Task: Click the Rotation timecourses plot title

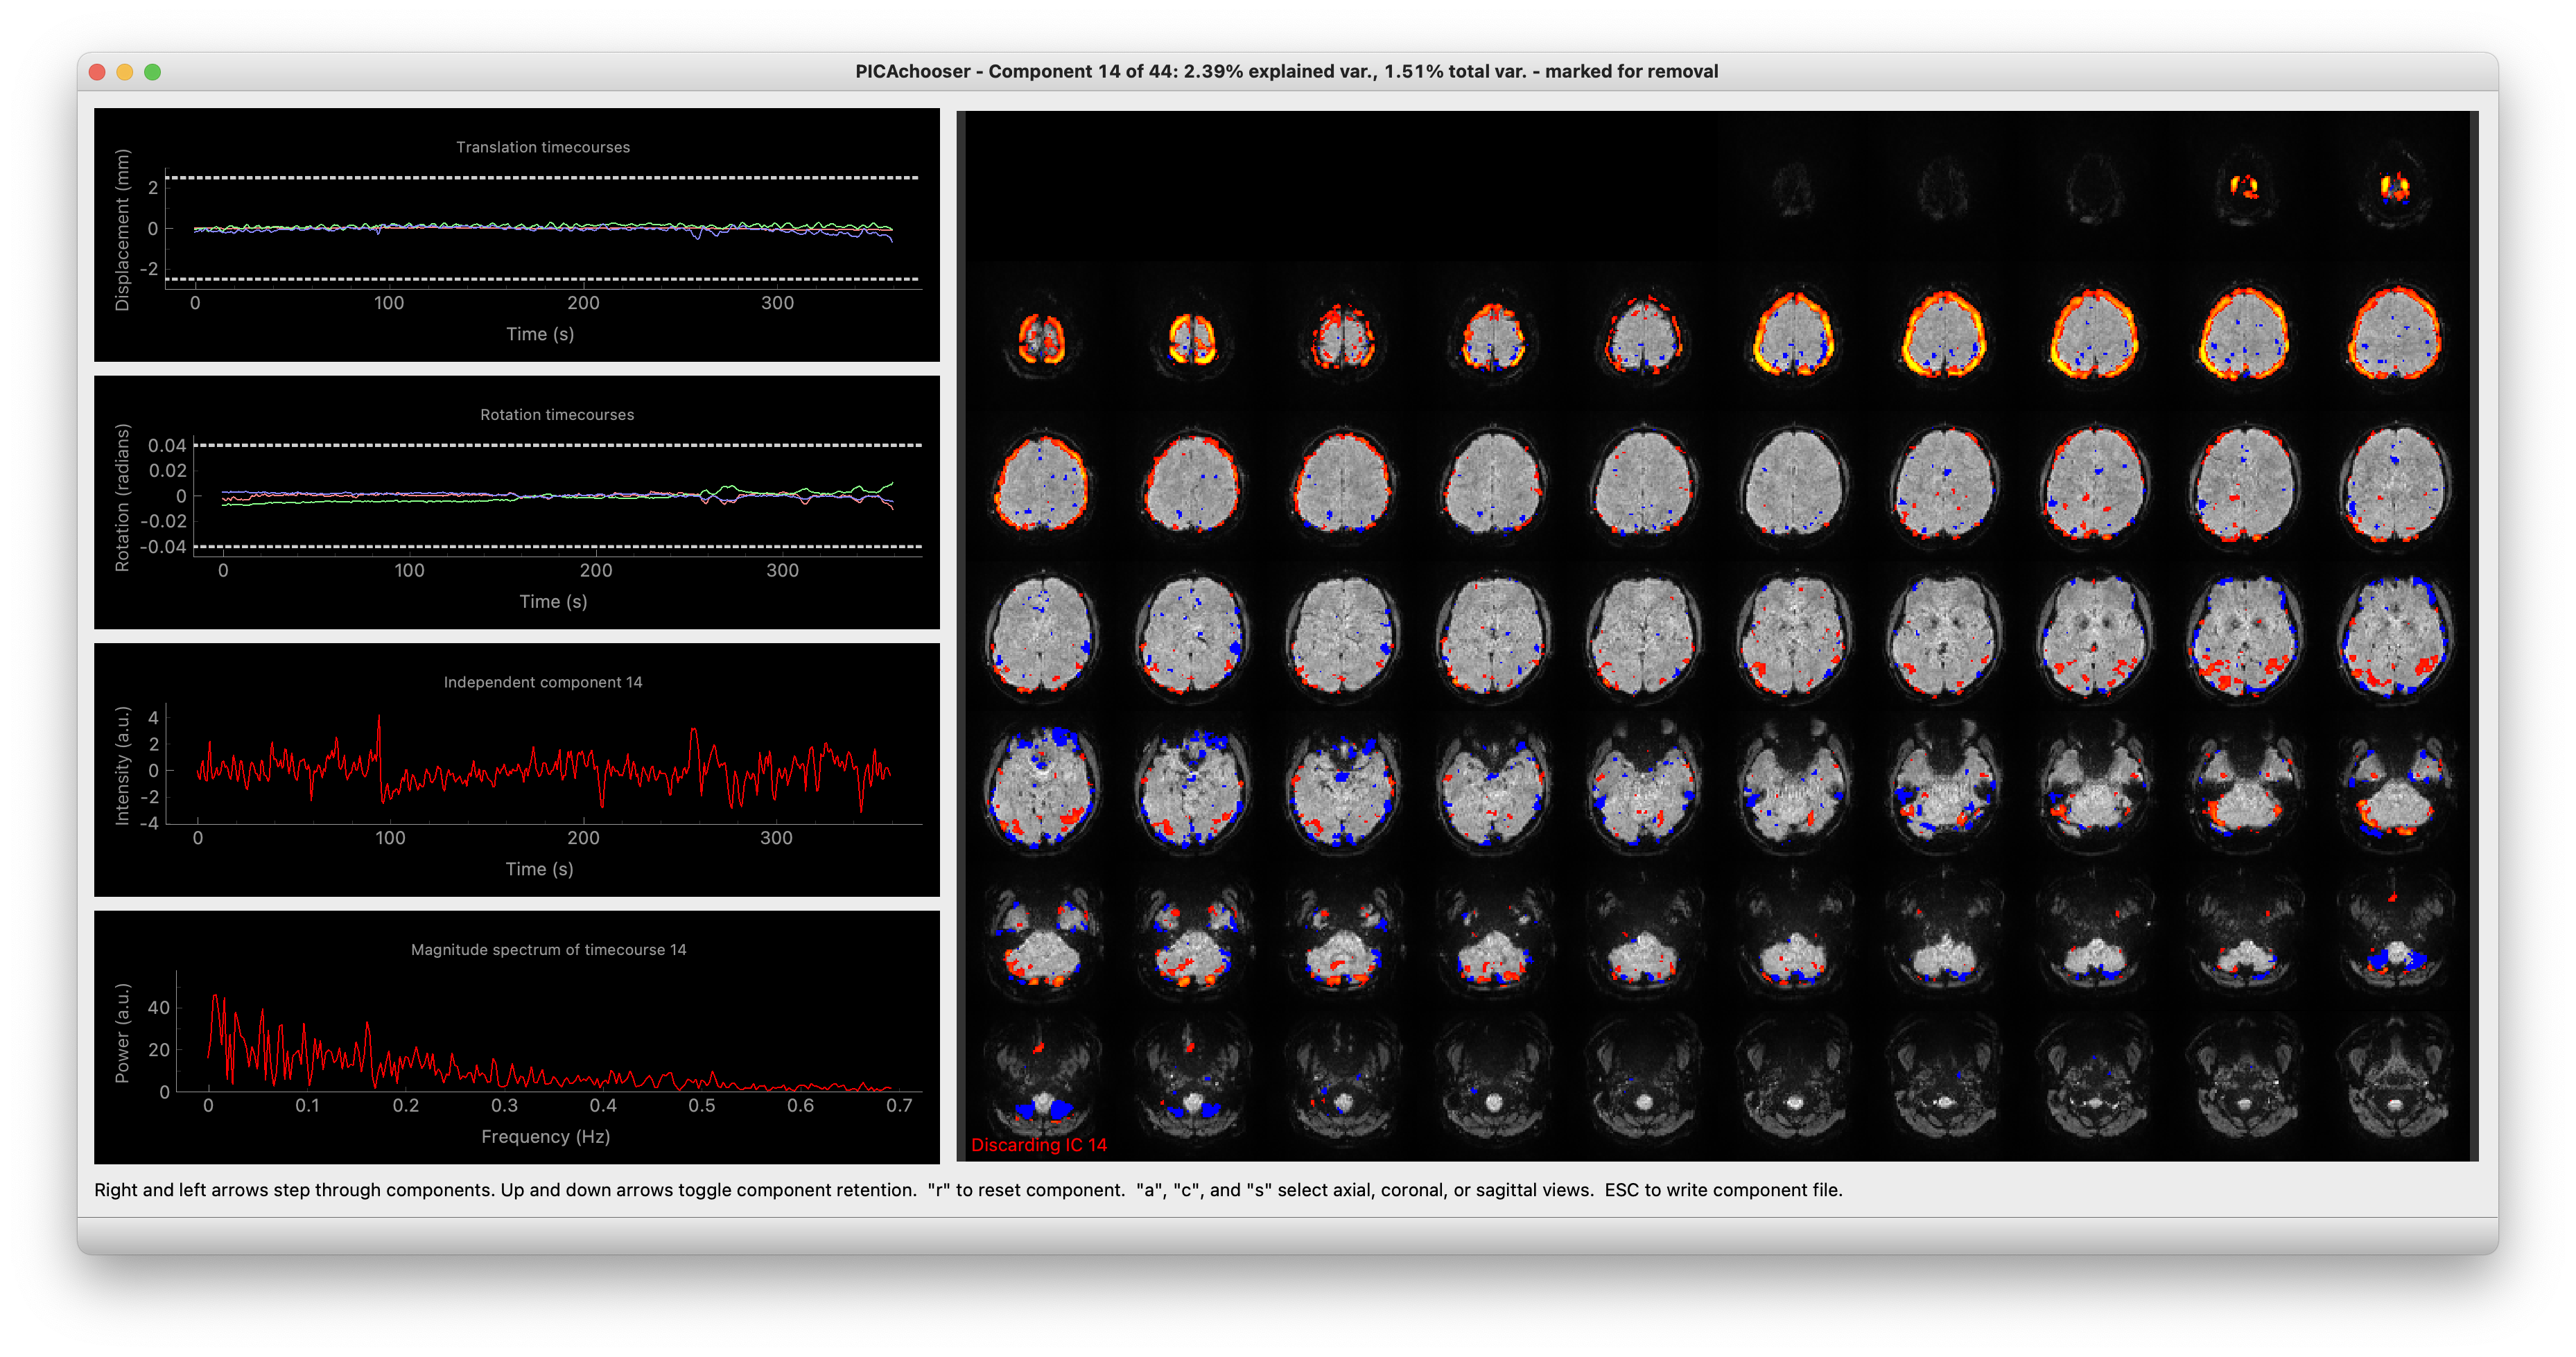Action: click(x=557, y=414)
